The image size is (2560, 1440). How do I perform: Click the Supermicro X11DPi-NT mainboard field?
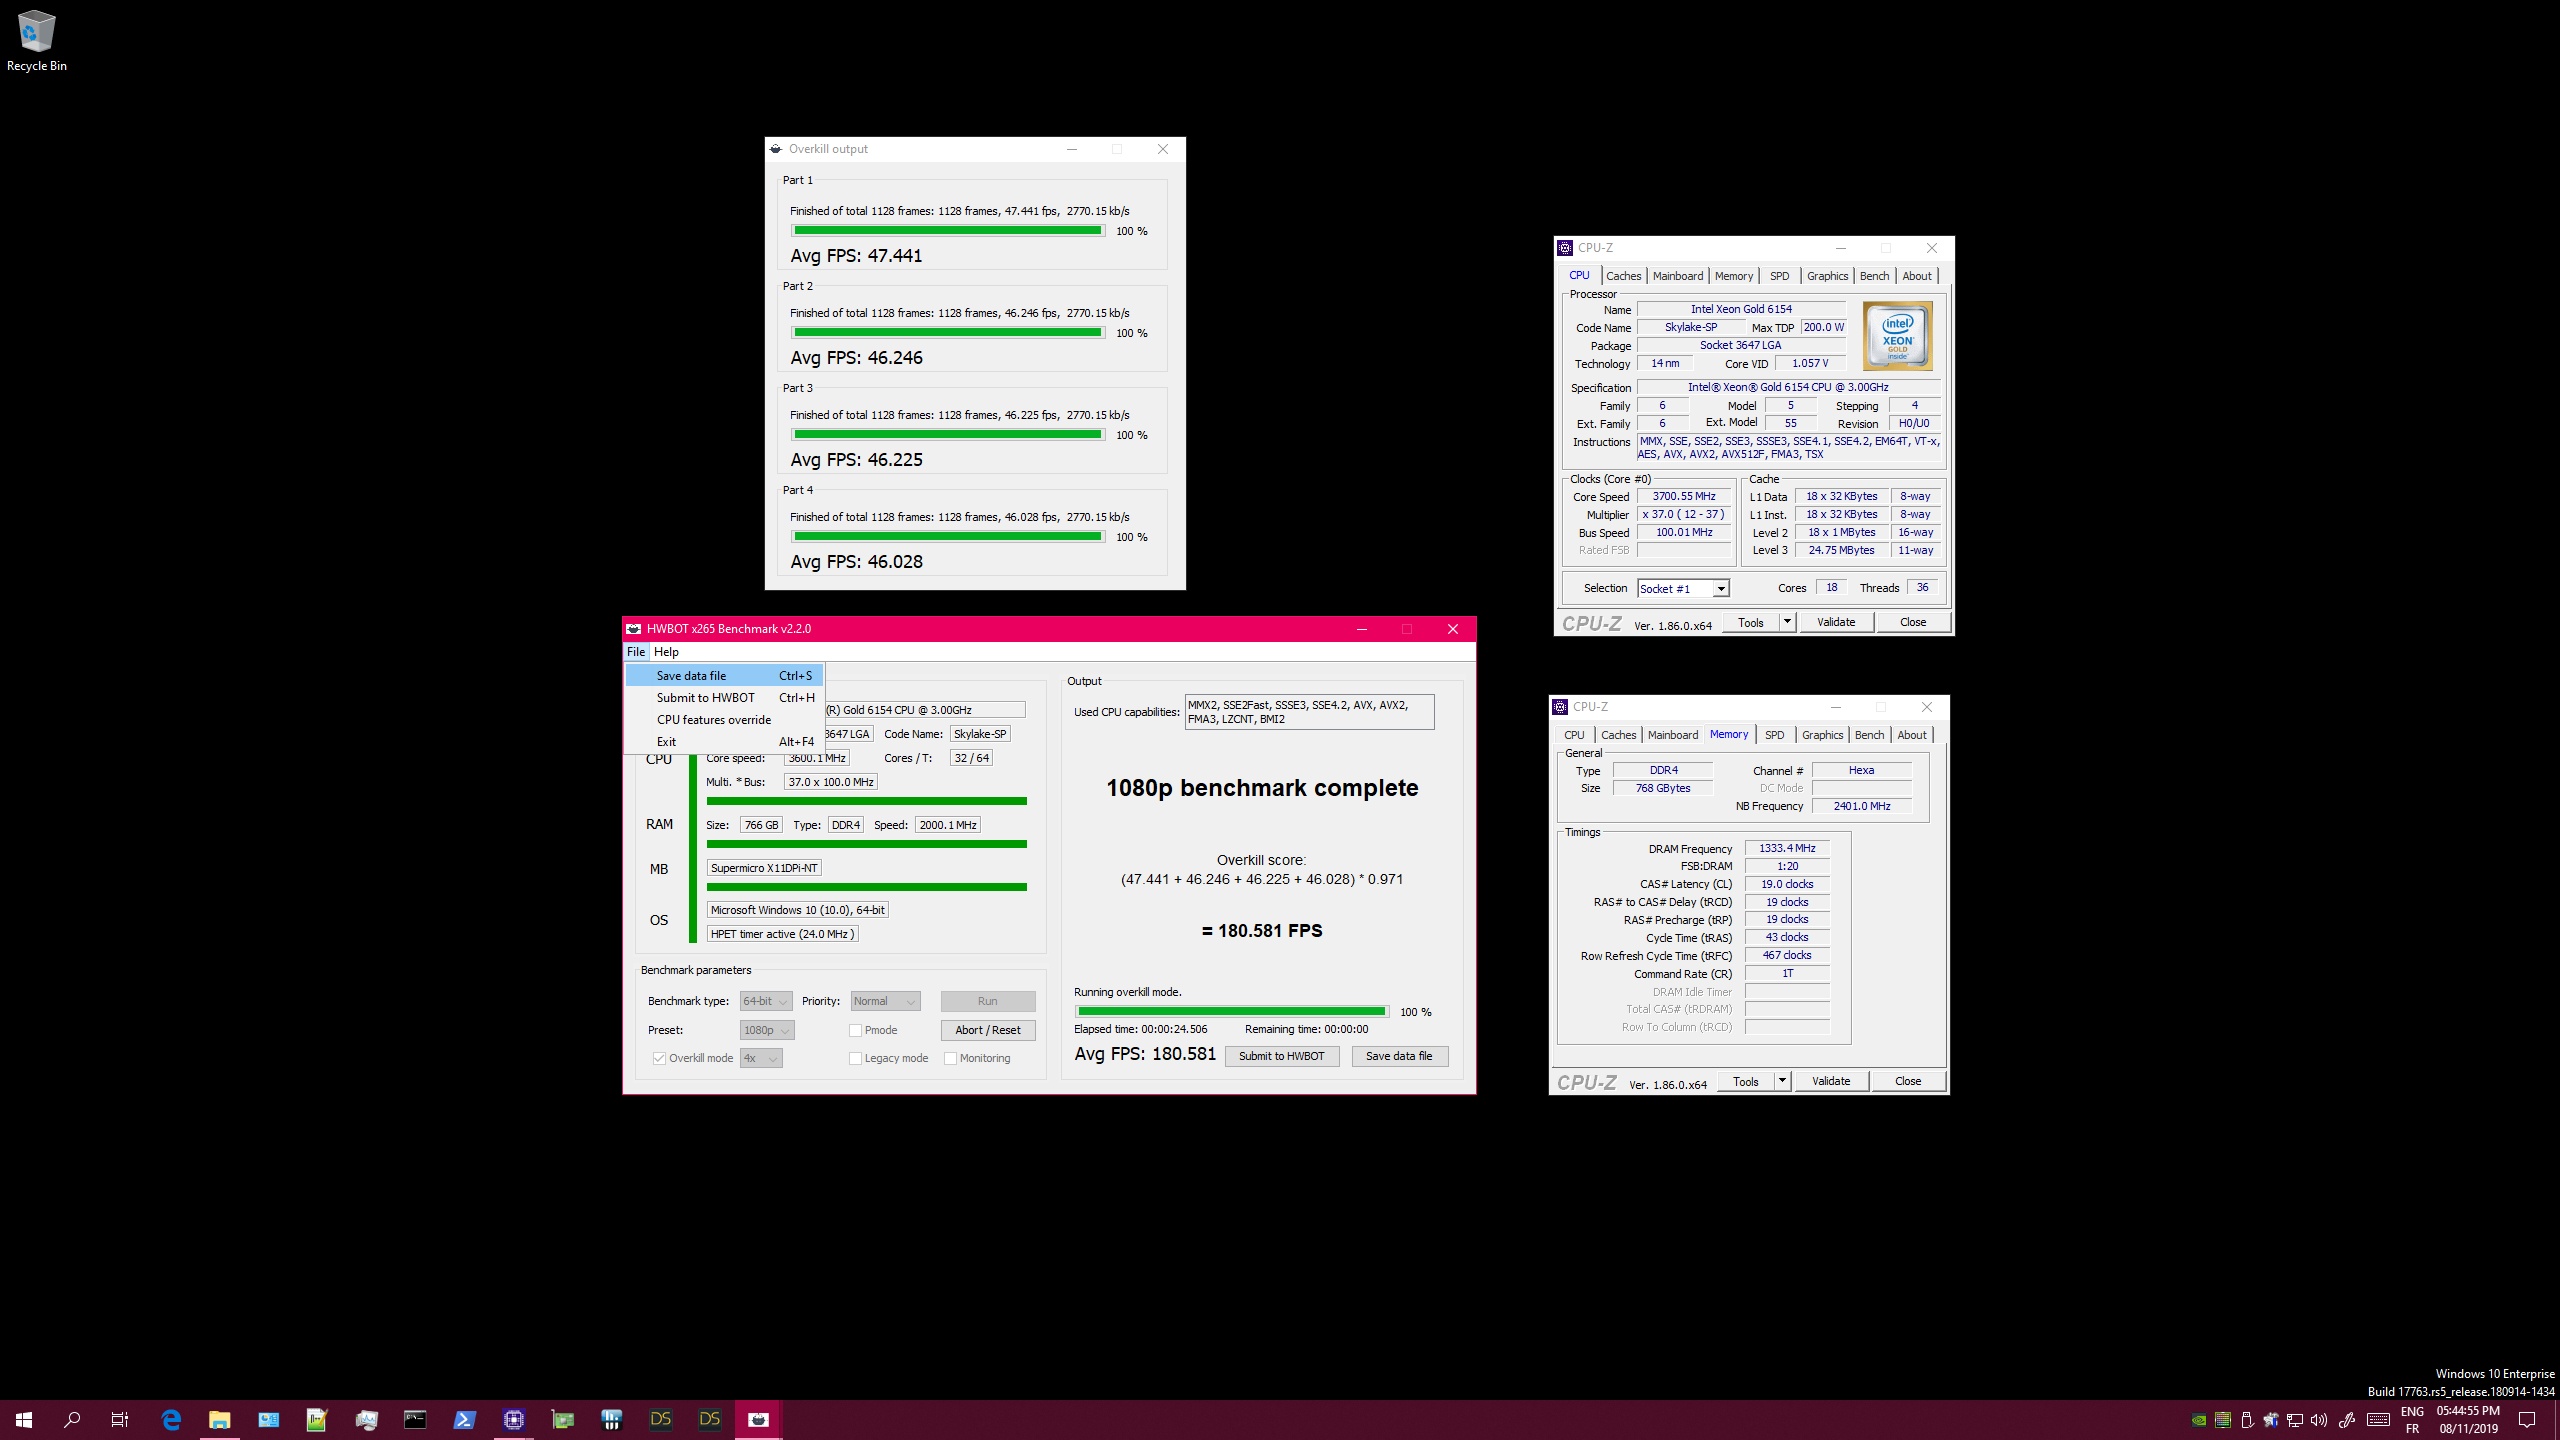pos(764,868)
